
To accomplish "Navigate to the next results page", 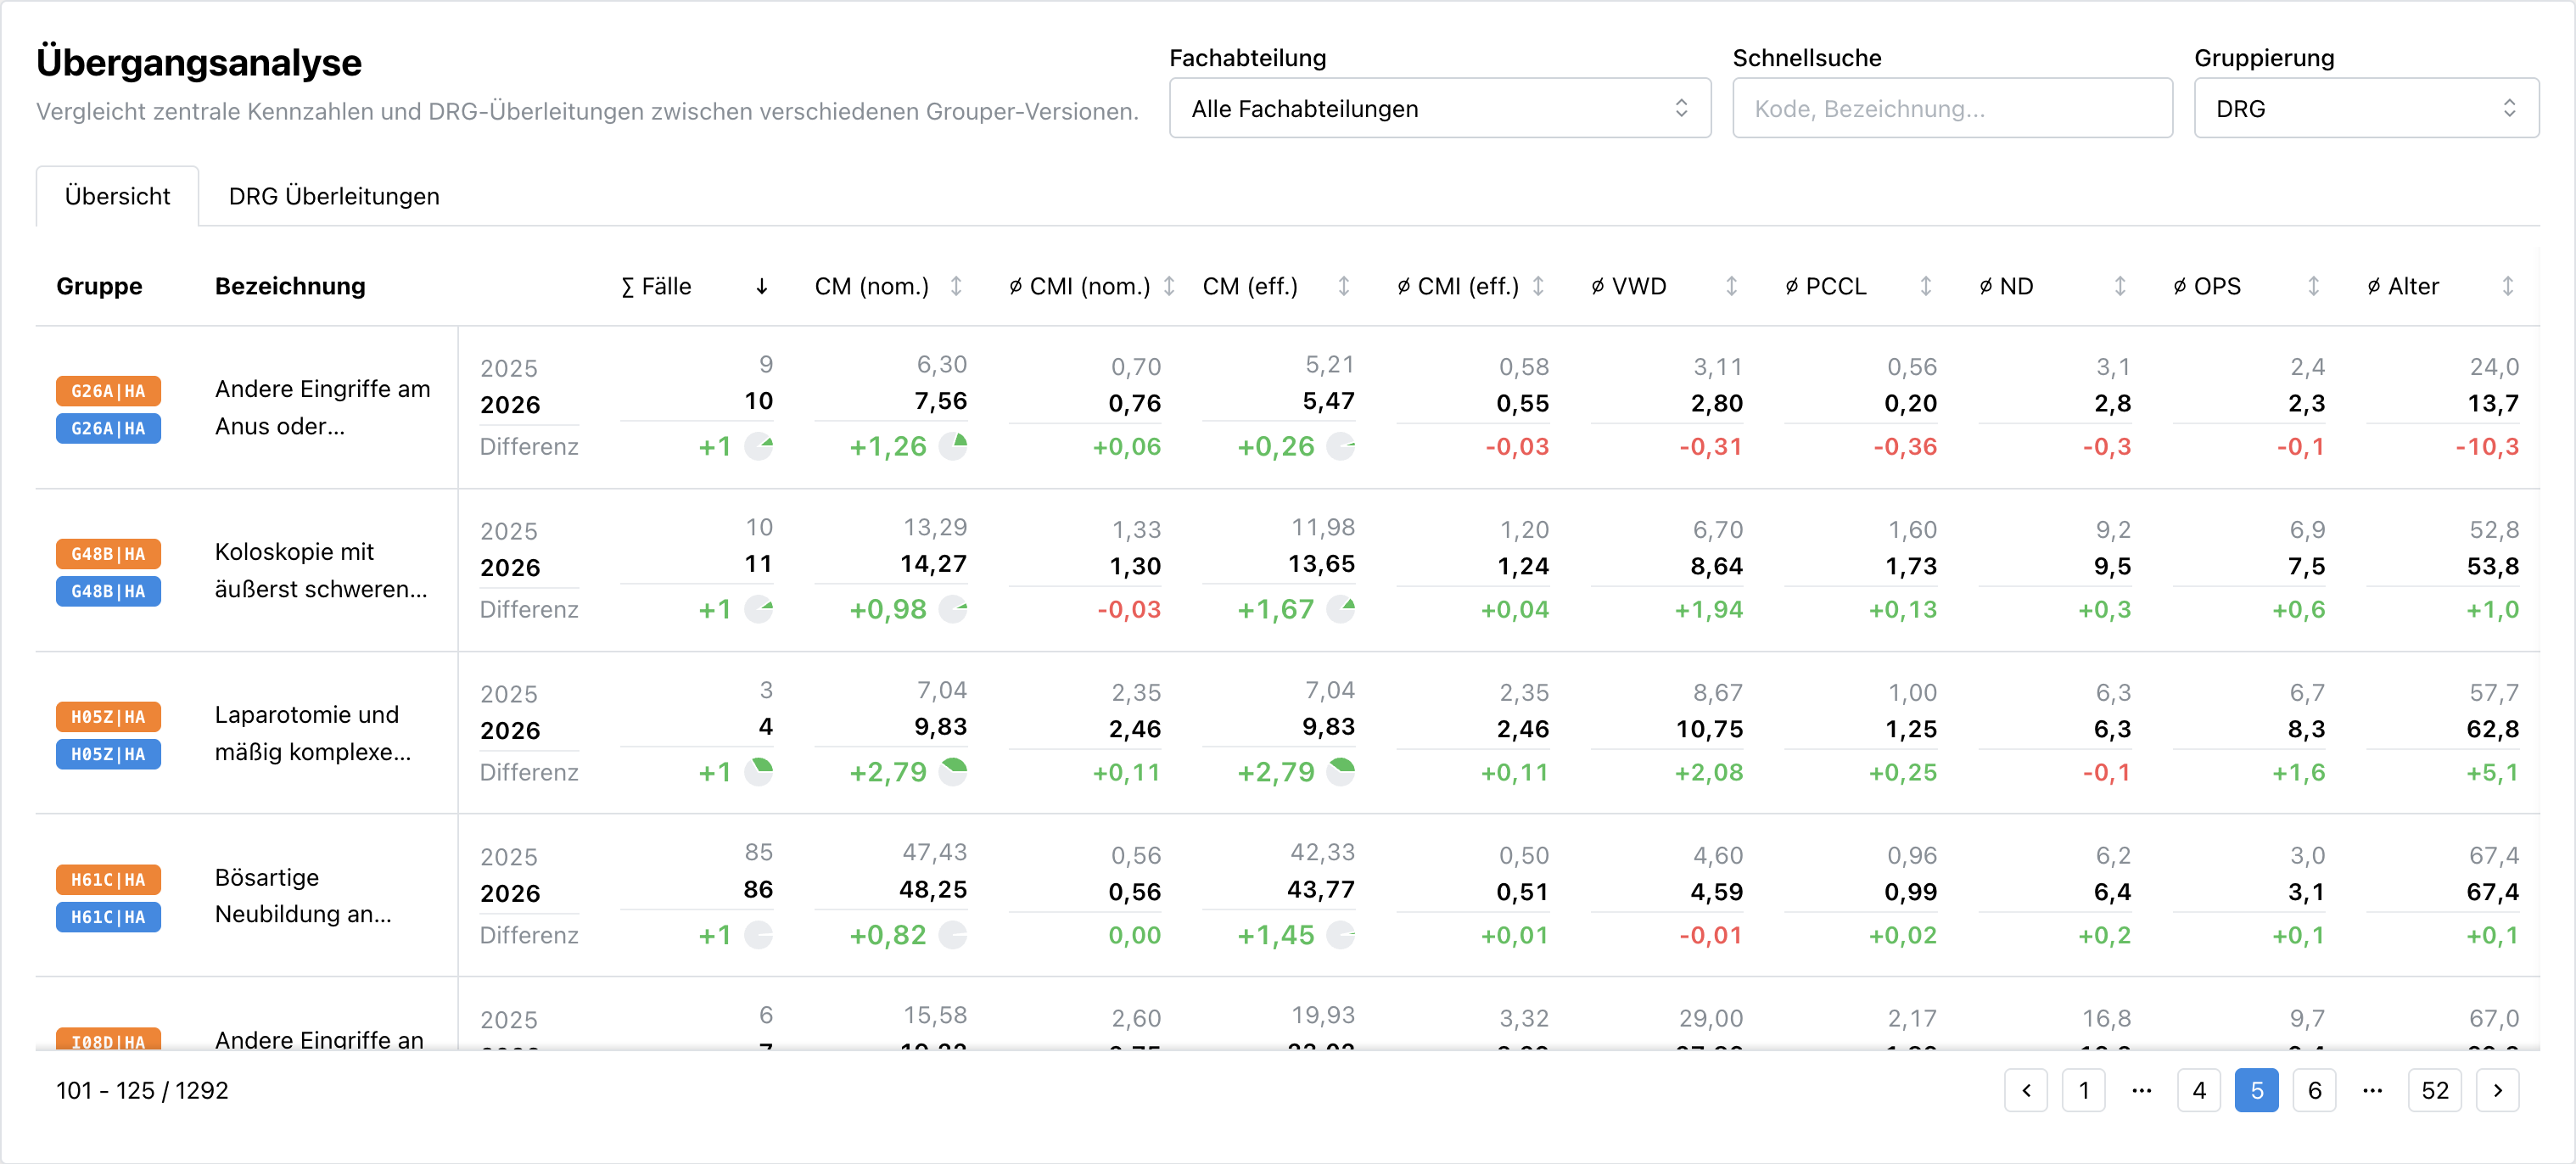I will (x=2497, y=1090).
